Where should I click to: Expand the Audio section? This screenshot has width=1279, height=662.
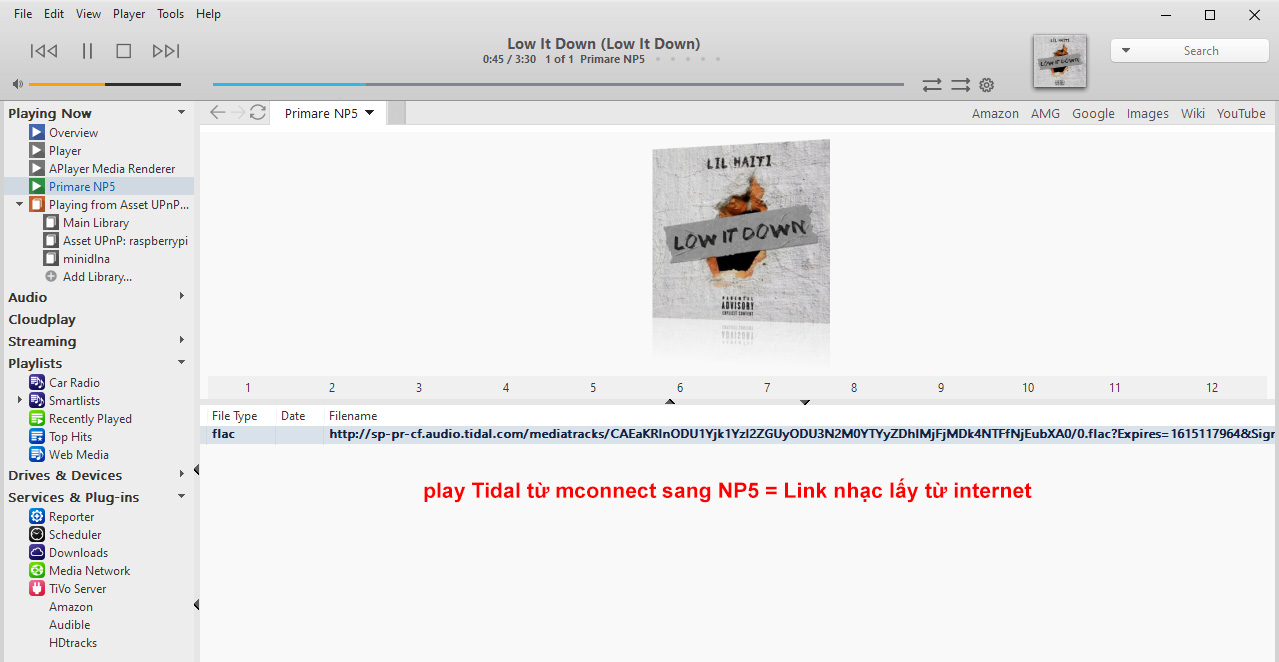point(181,296)
